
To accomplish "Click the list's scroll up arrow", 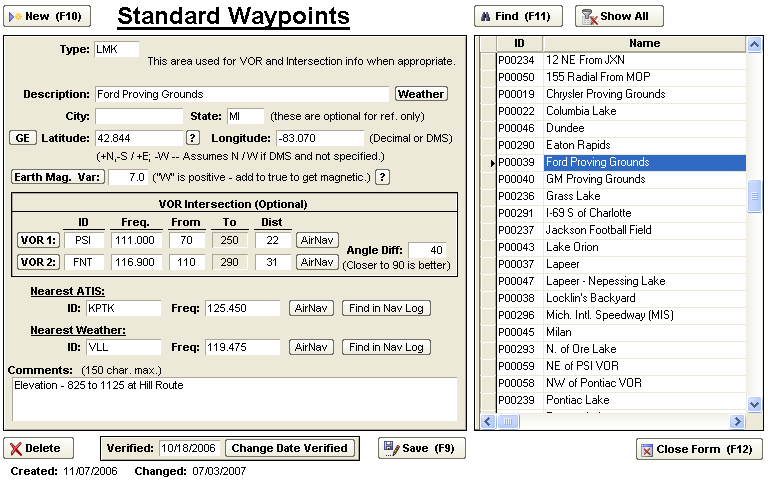I will 754,45.
